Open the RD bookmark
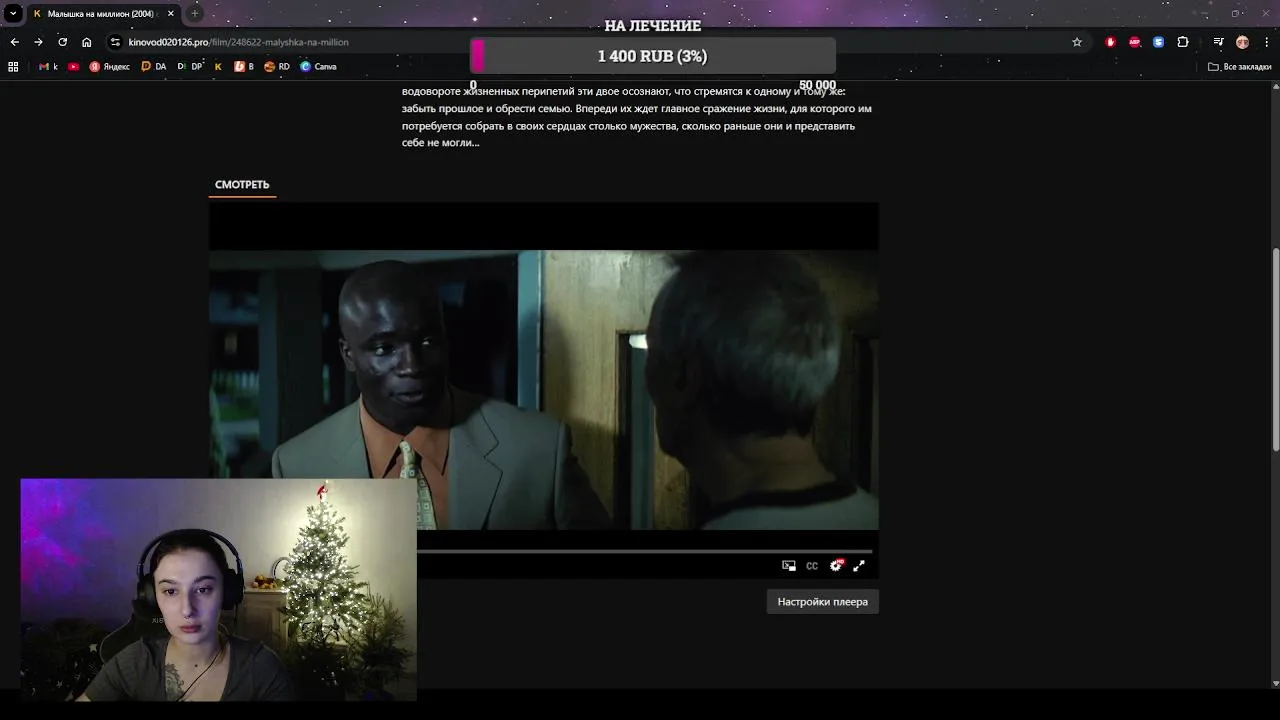Screen dimensions: 1280x720 277,67
